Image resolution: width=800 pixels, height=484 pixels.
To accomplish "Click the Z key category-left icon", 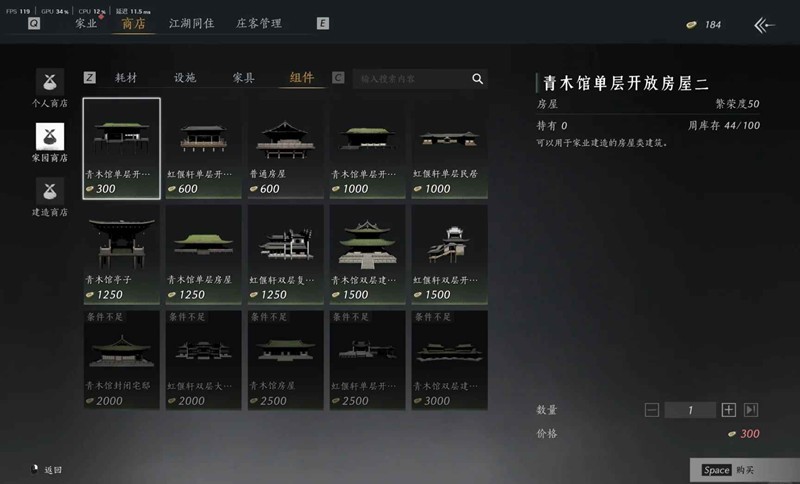I will [89, 78].
